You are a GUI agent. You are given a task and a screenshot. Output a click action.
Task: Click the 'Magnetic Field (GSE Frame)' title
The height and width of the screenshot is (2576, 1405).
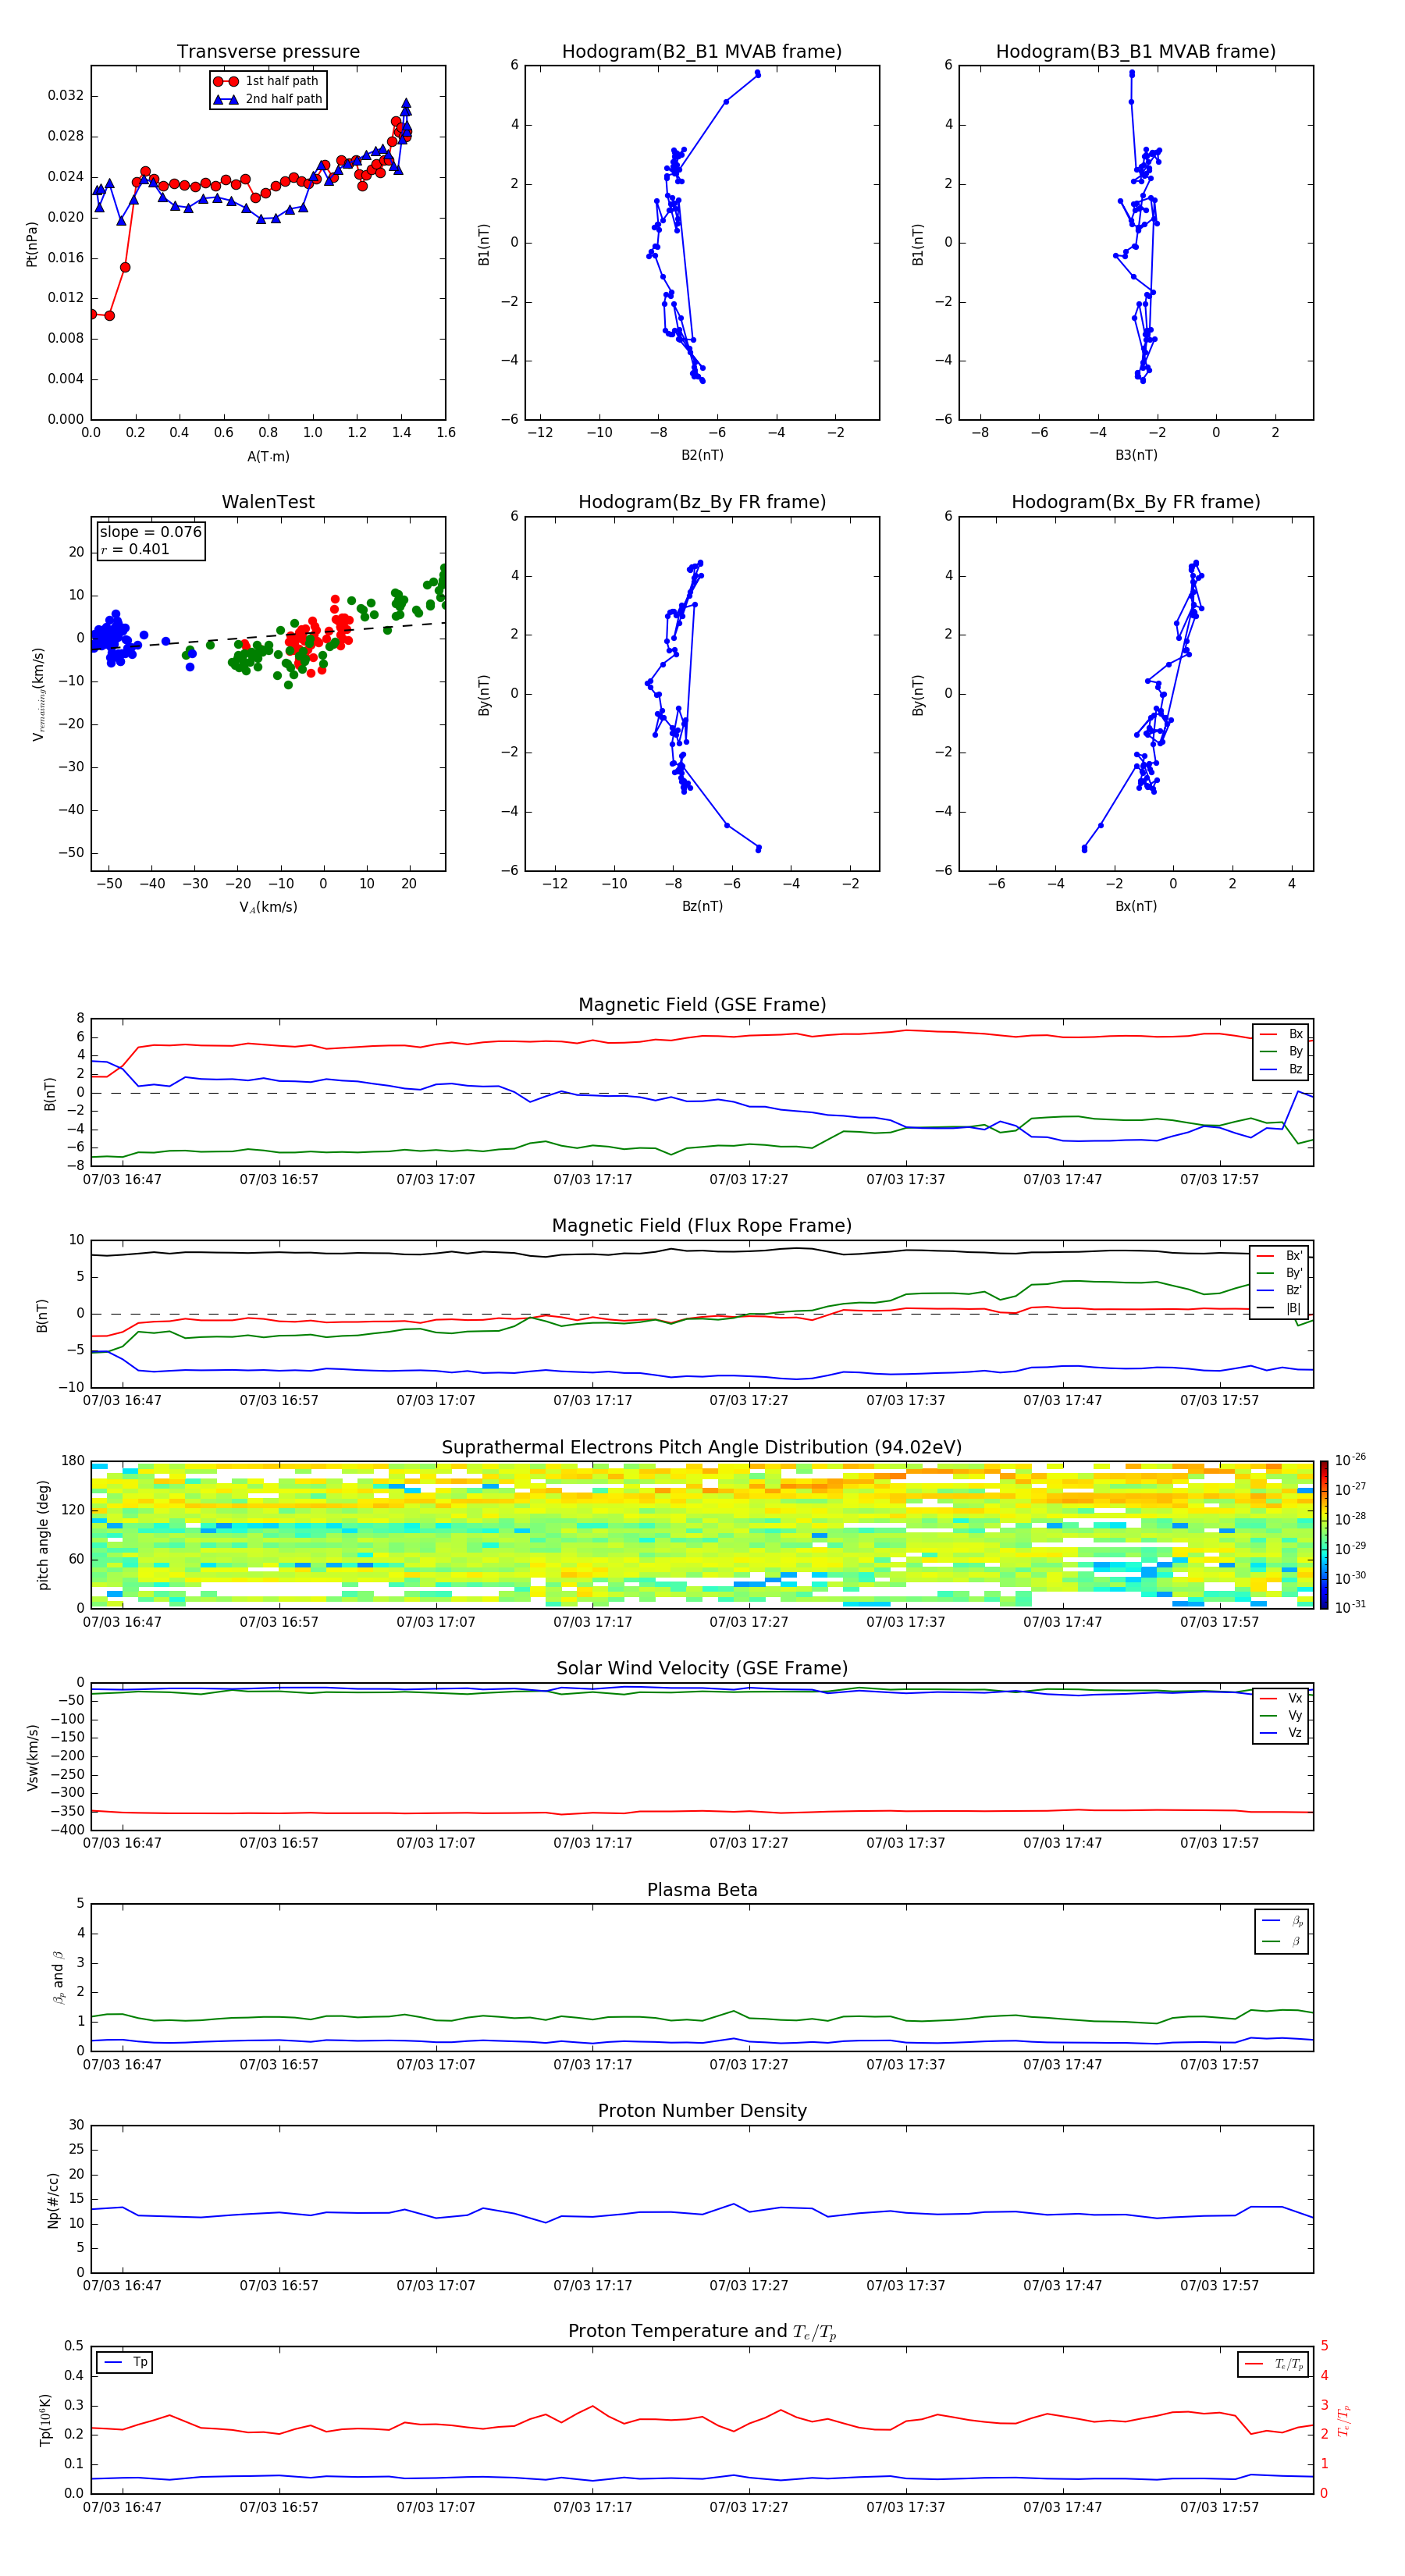pos(702,1004)
